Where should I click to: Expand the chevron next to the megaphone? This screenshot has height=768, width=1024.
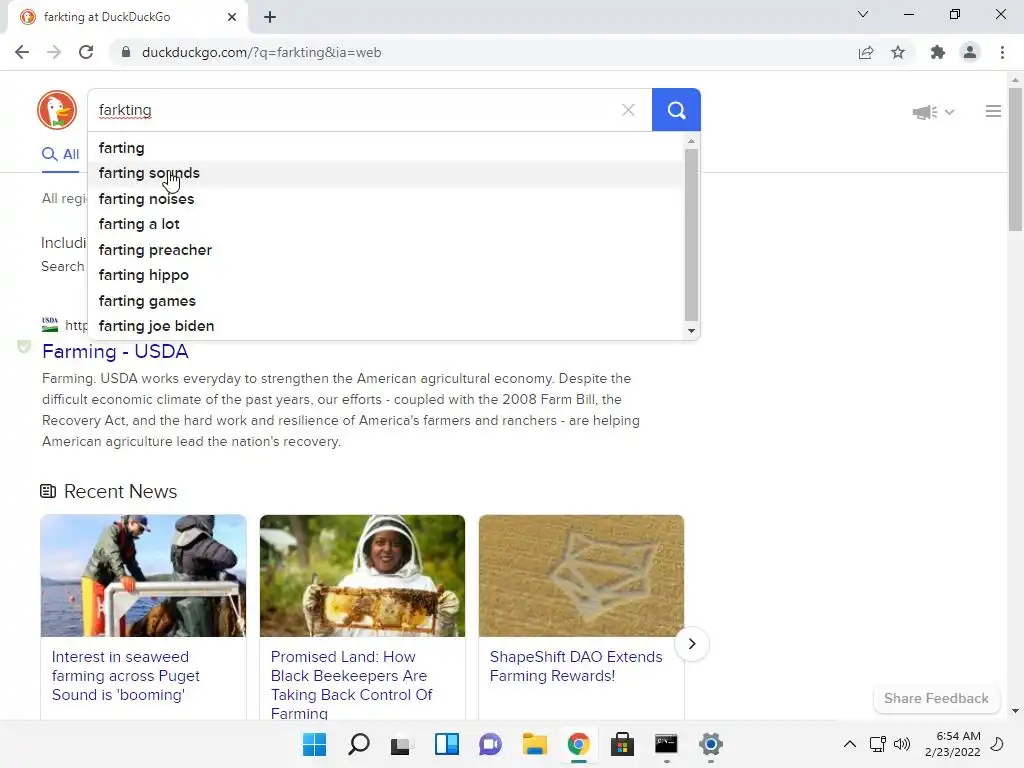950,112
